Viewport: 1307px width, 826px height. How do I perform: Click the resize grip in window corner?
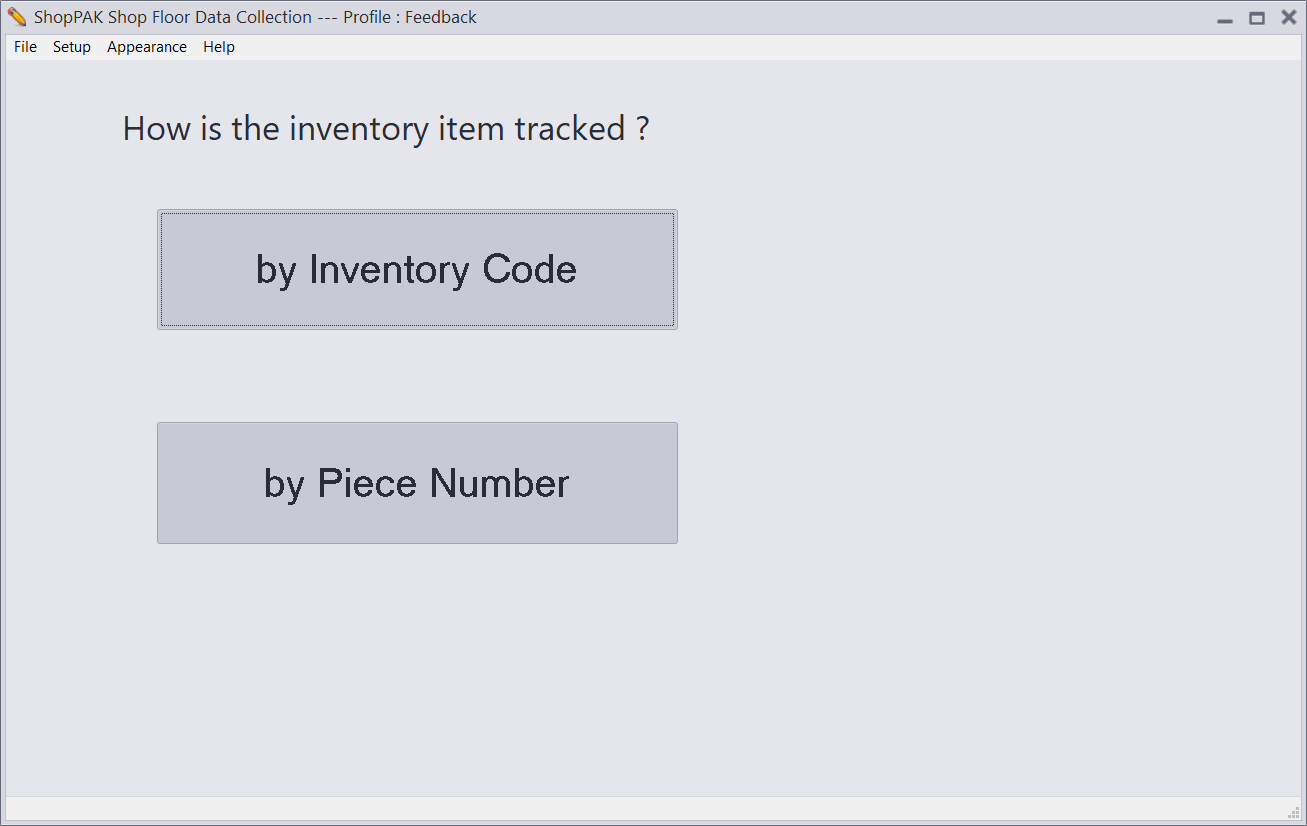pyautogui.click(x=1294, y=811)
